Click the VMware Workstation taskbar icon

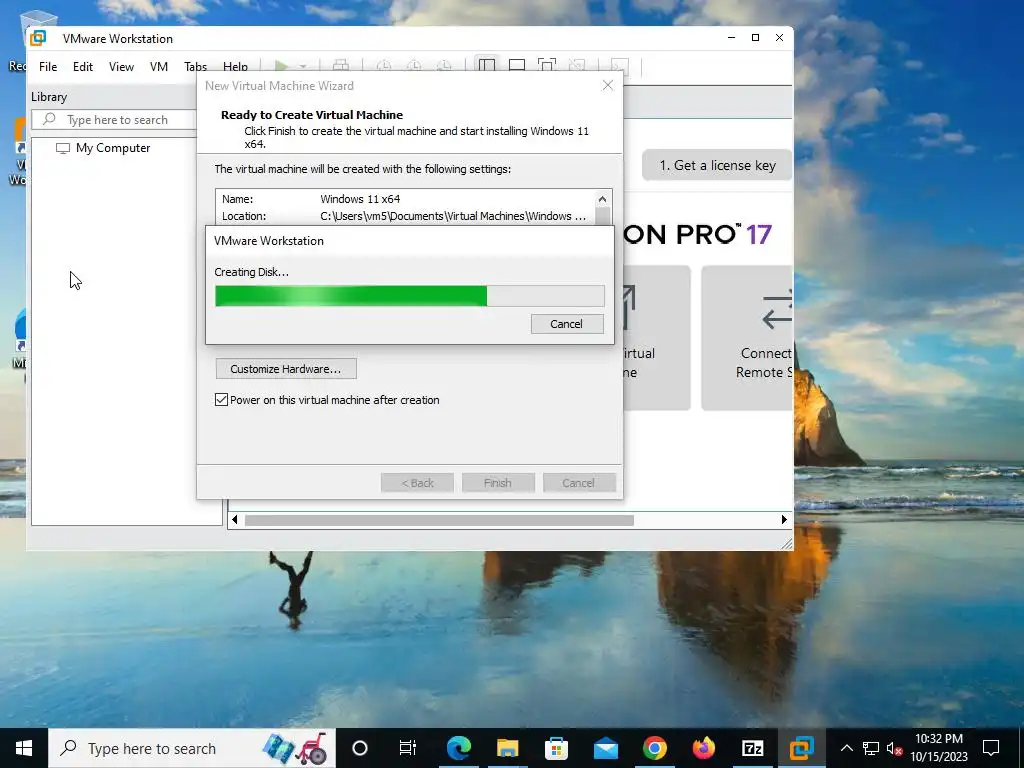tap(801, 748)
